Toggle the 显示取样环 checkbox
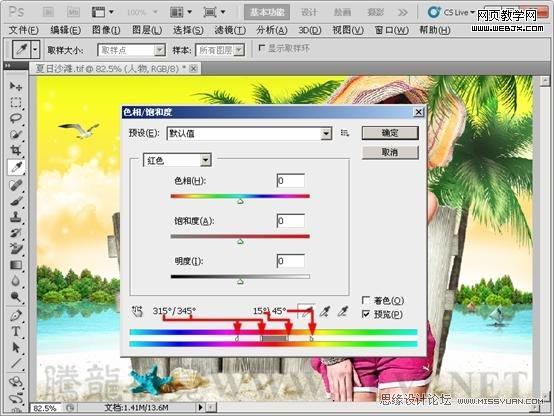The width and height of the screenshot is (554, 416). (261, 48)
